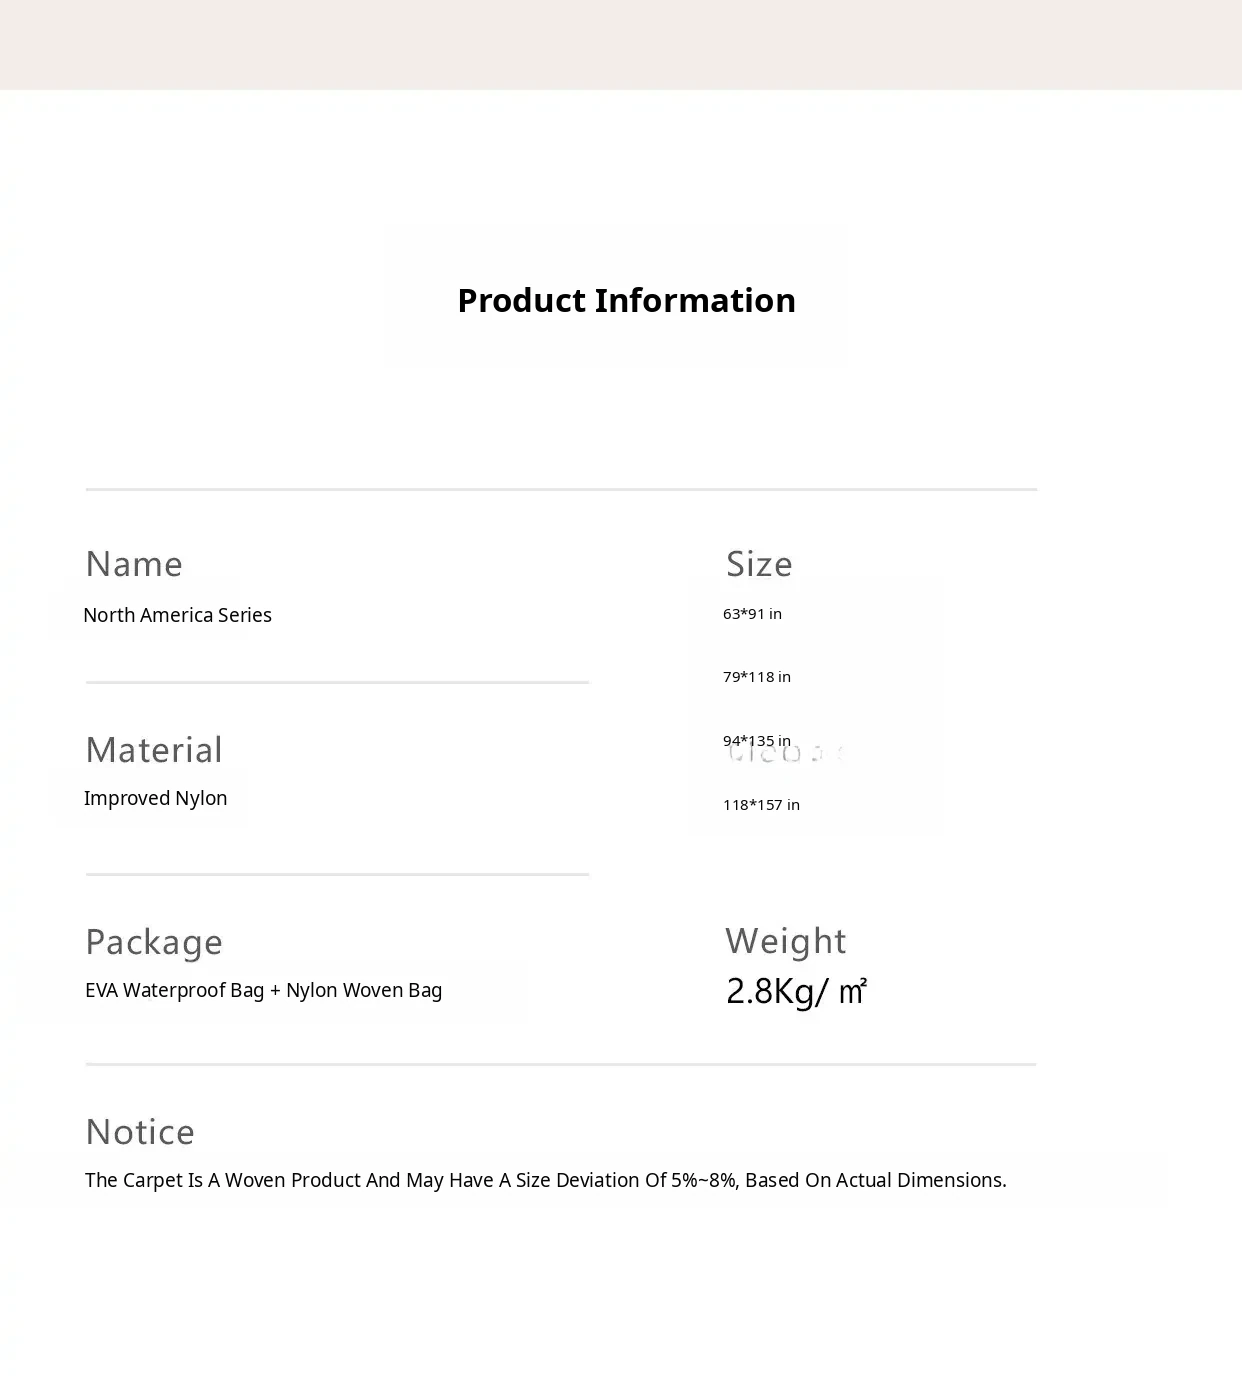Screen dimensions: 1242x1385
Task: Click the beige banner at the top
Action: 621,45
